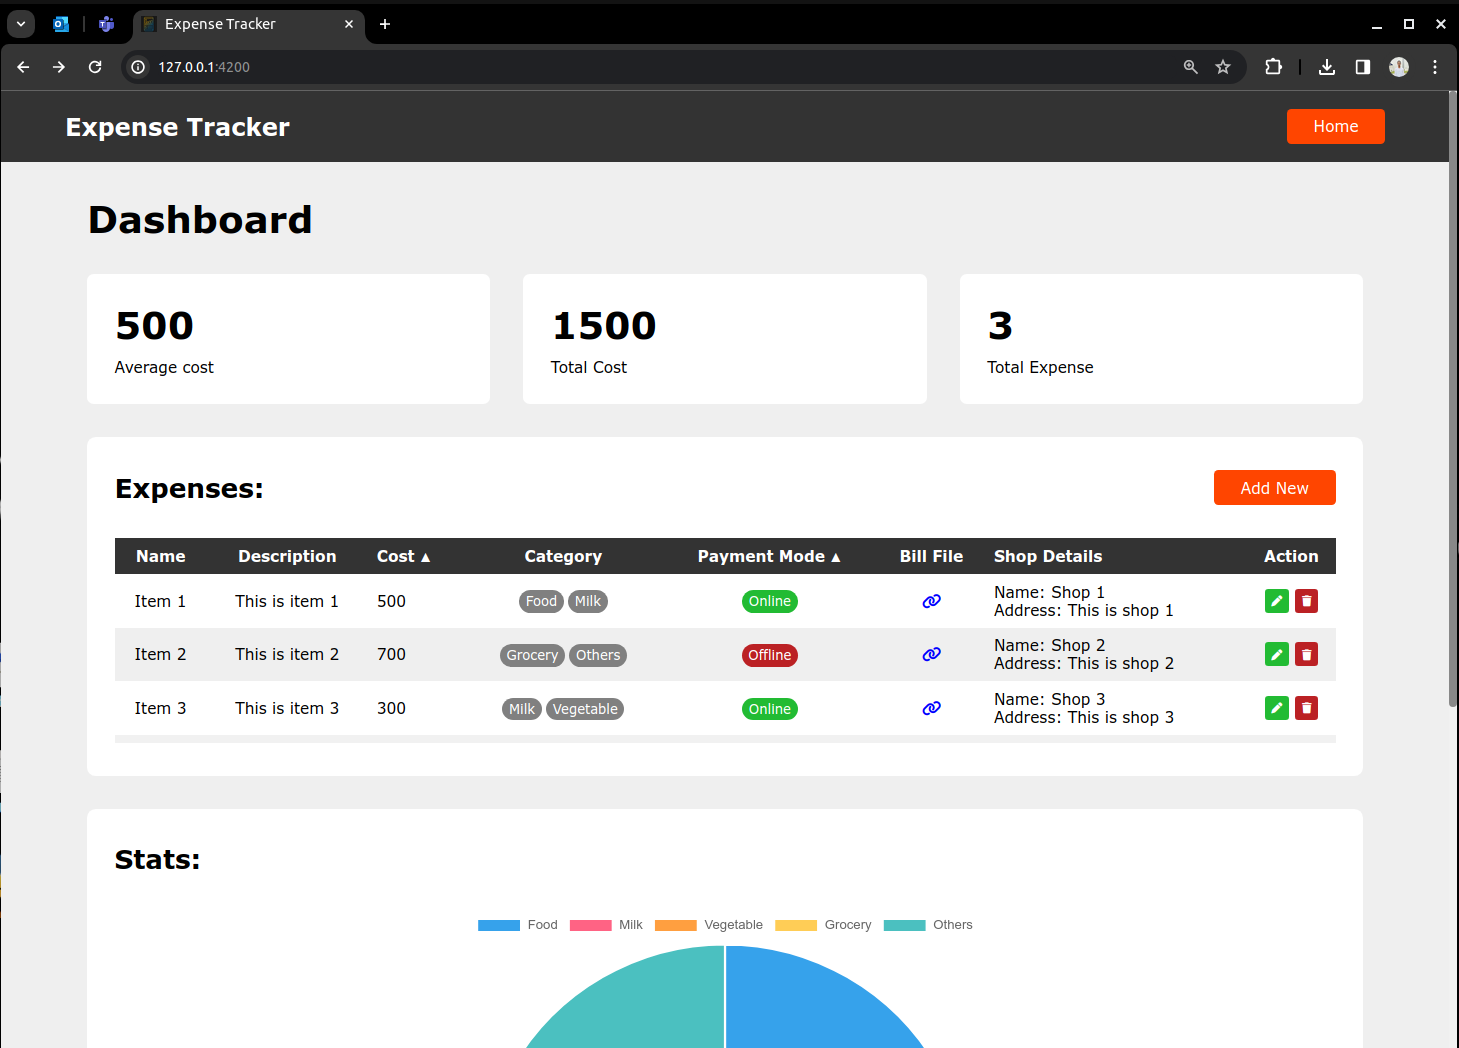Edit Item 1 with the green pencil icon
This screenshot has width=1459, height=1048.
[1277, 601]
